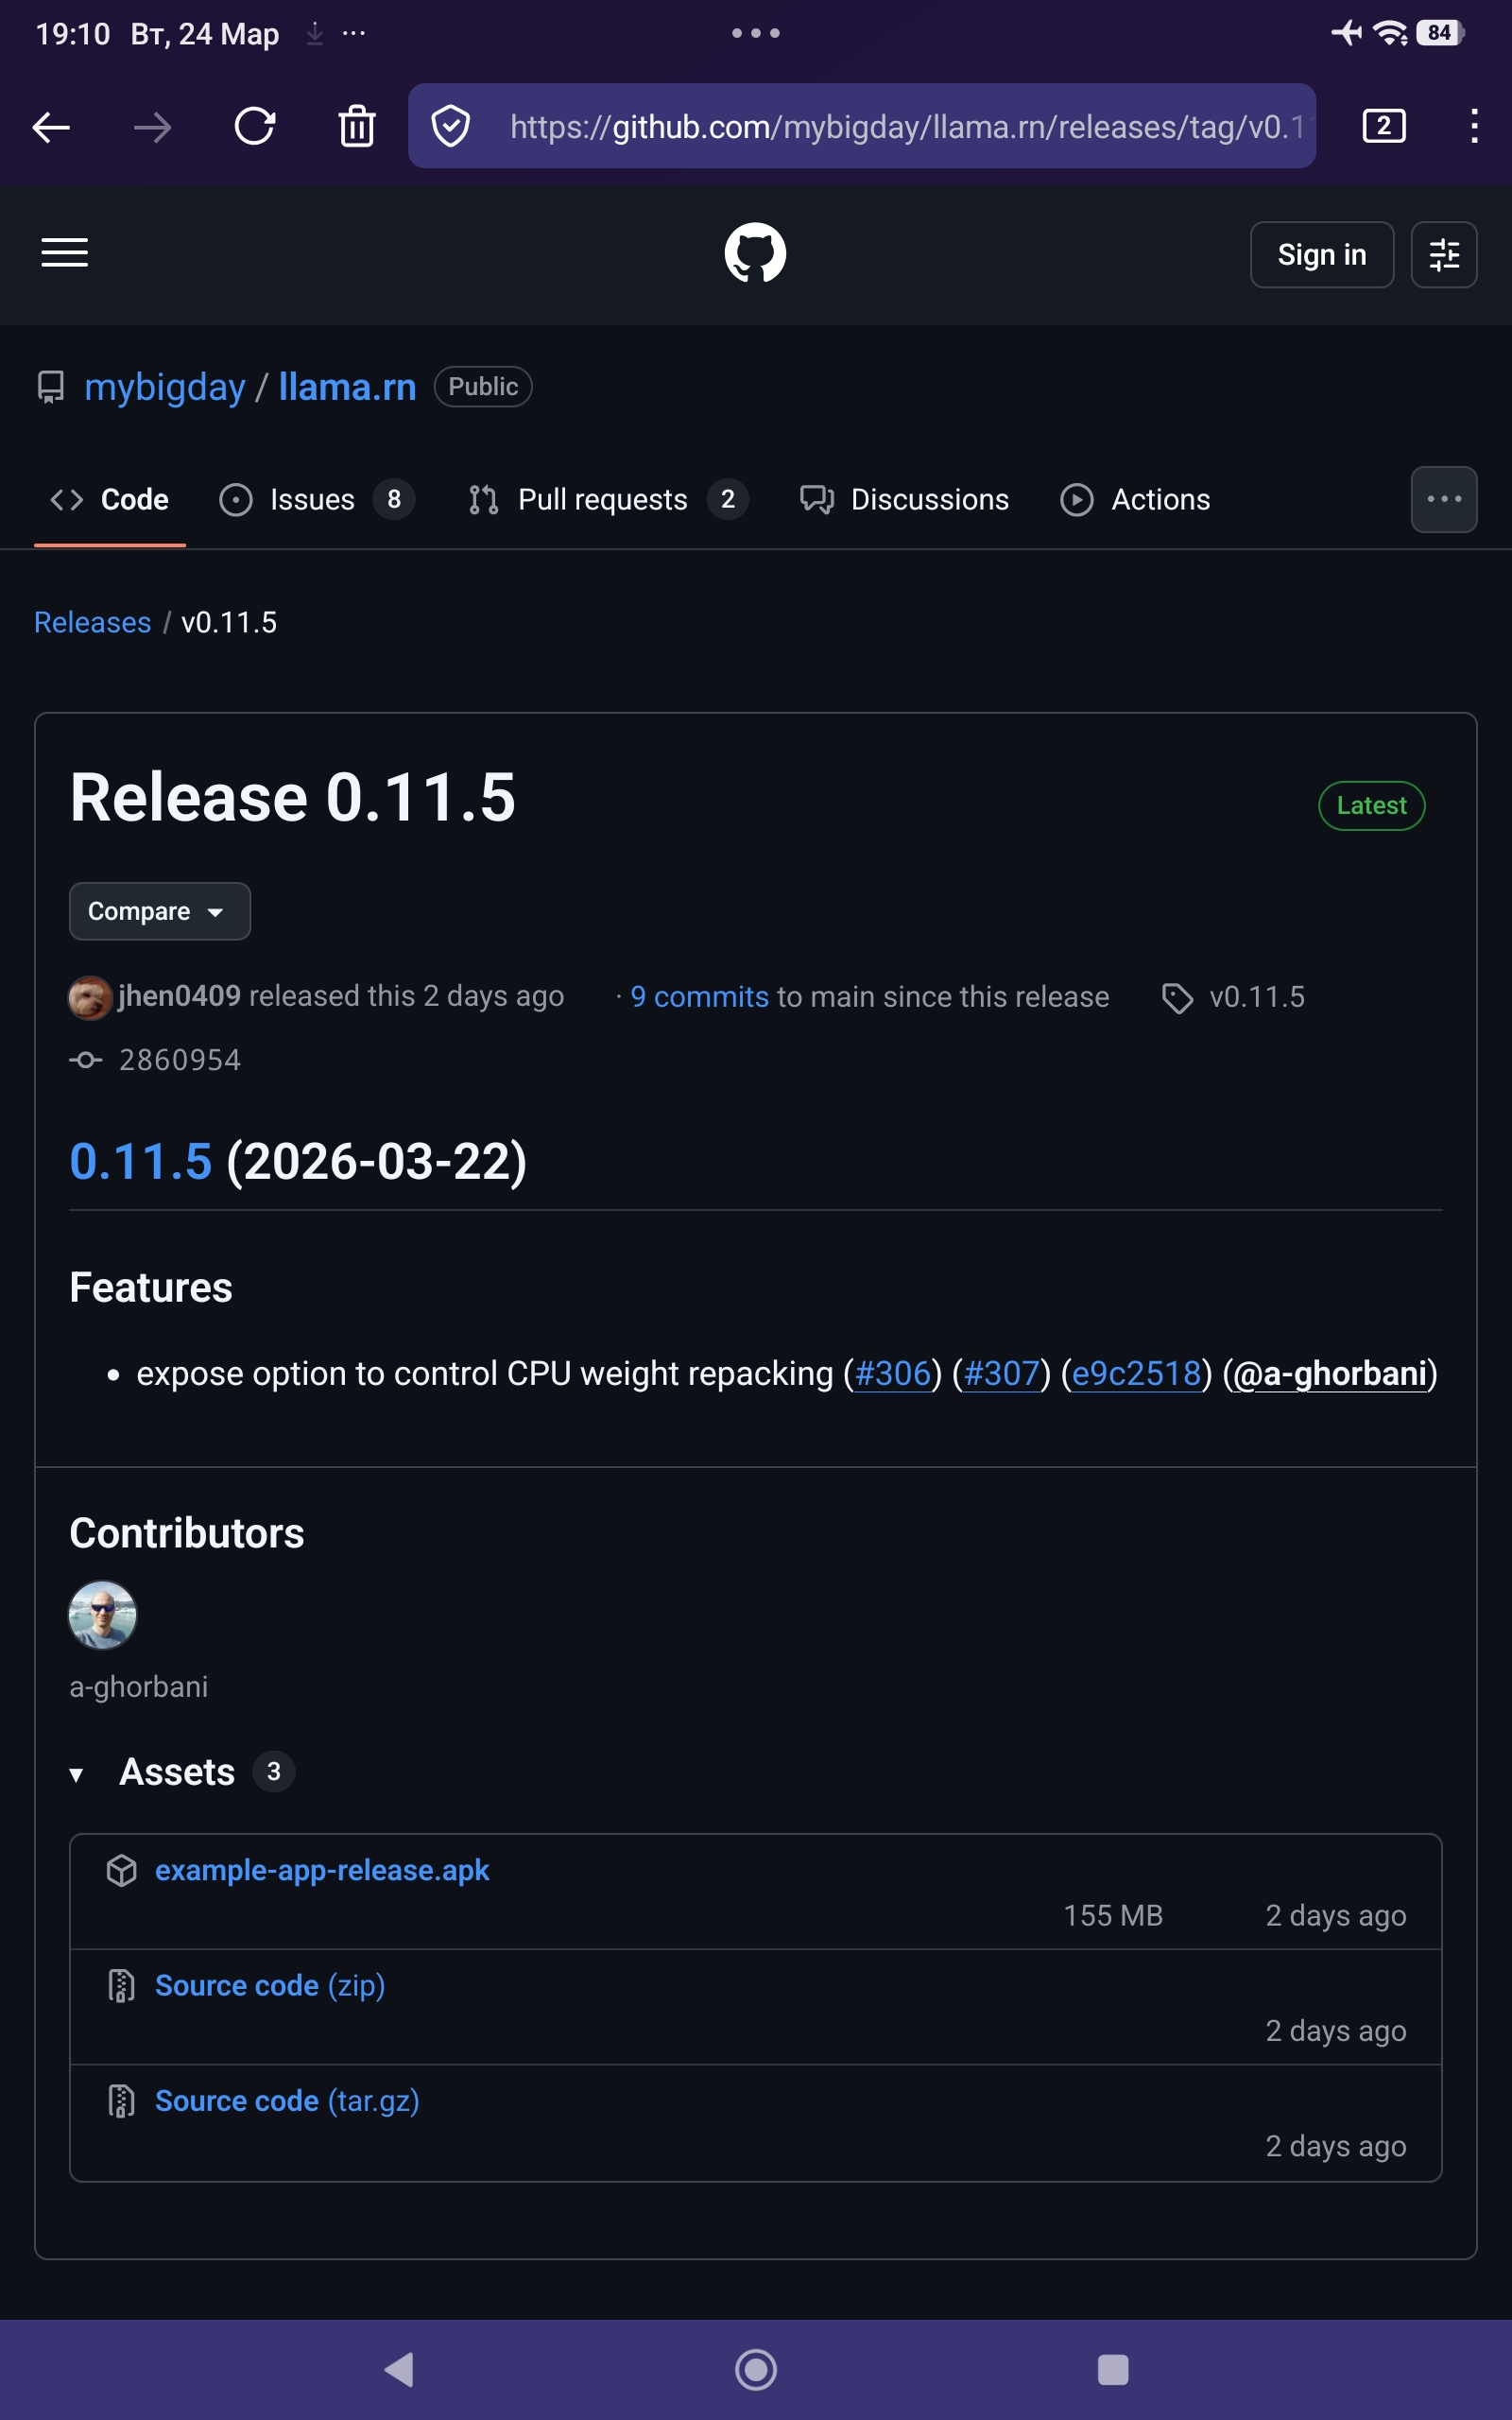This screenshot has width=1512, height=2420.
Task: Click the 'Features' heading
Action: (x=151, y=1288)
